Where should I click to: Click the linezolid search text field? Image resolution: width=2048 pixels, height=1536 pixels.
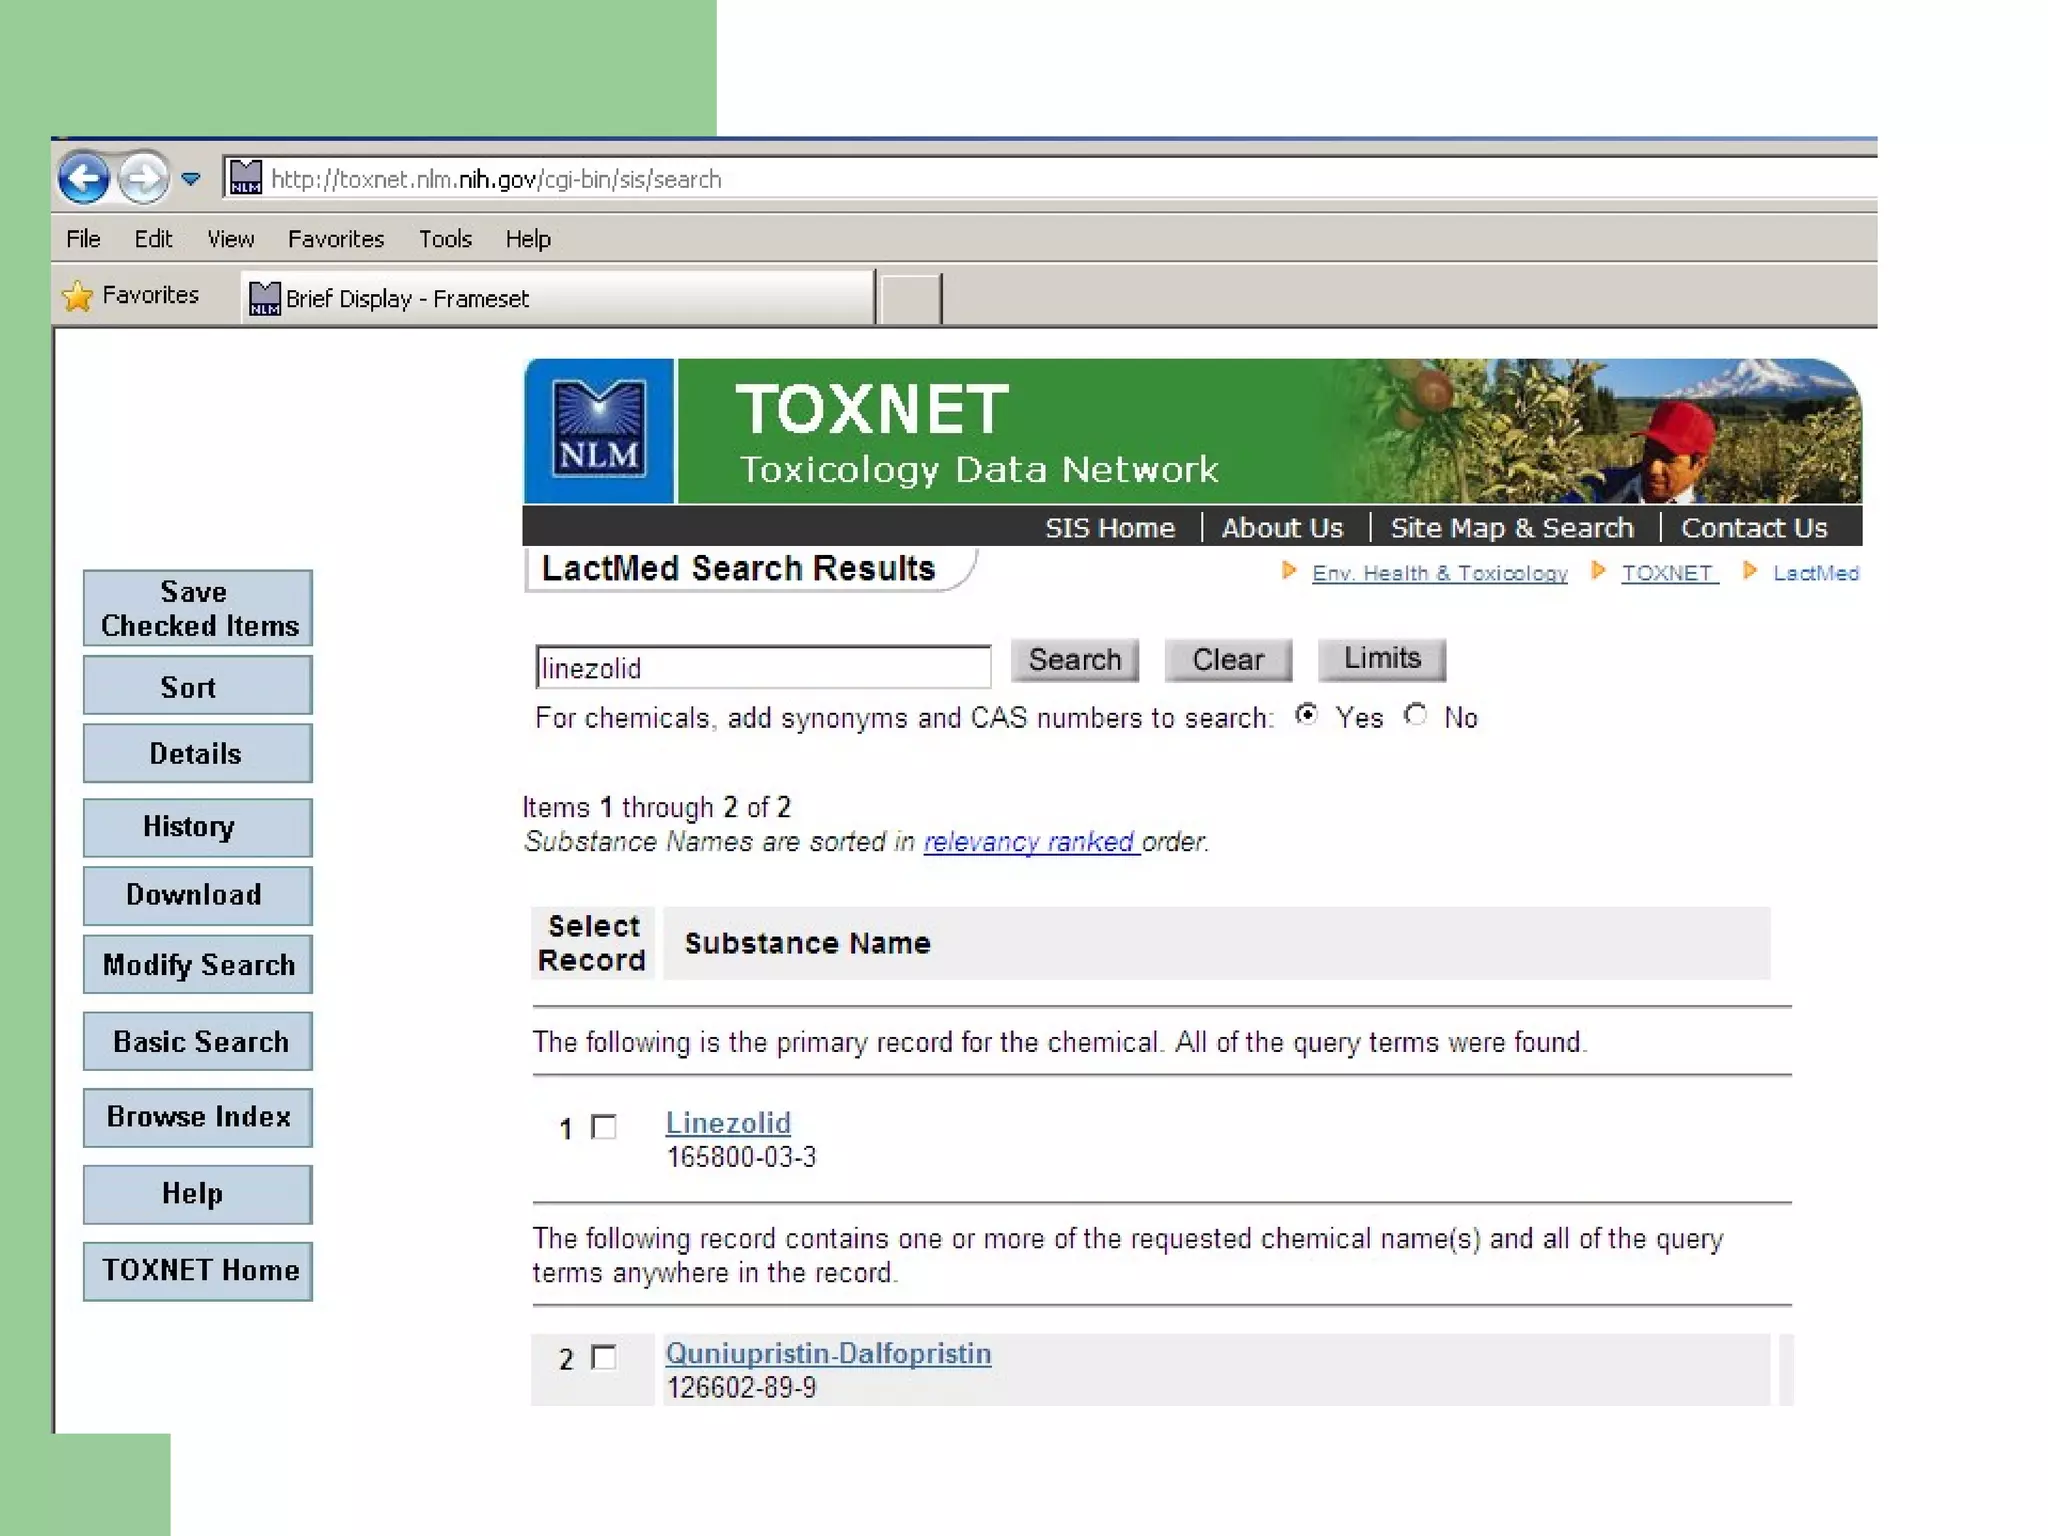pos(762,667)
